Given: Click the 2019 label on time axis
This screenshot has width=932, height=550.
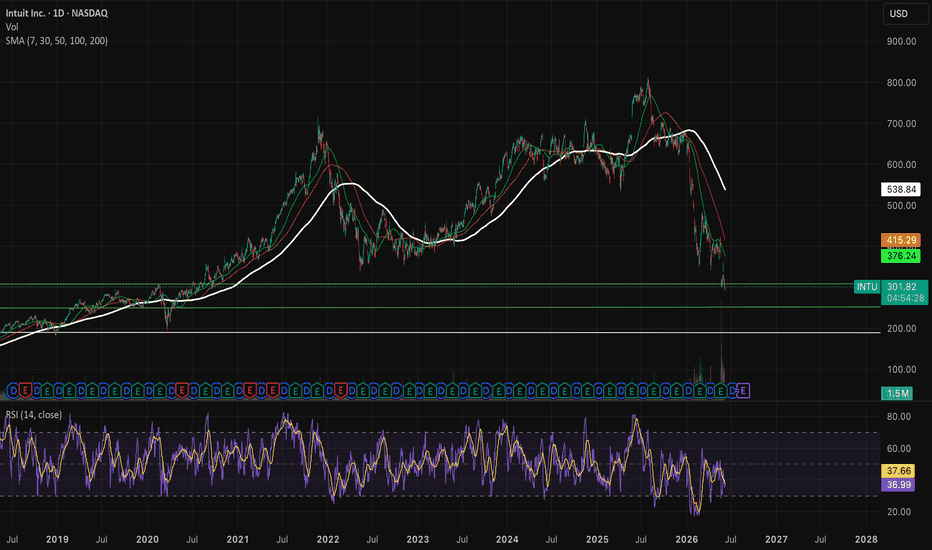Looking at the screenshot, I should (x=57, y=539).
